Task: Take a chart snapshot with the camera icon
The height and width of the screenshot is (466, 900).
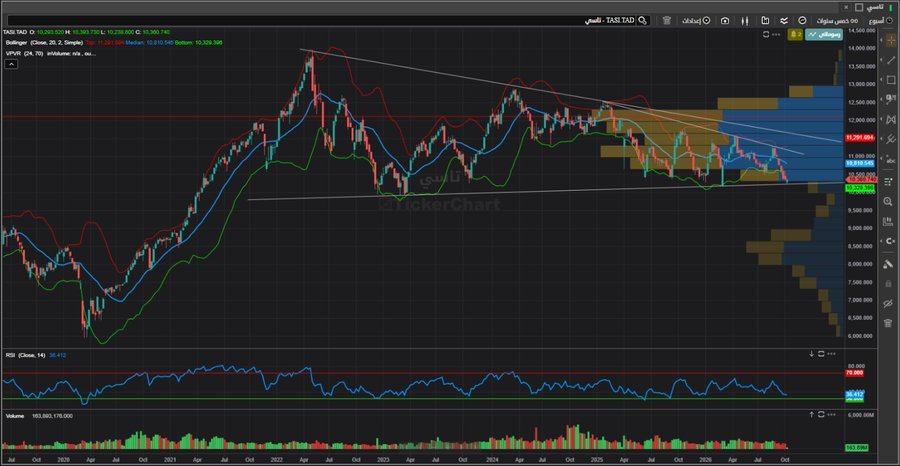Action: tap(726, 21)
